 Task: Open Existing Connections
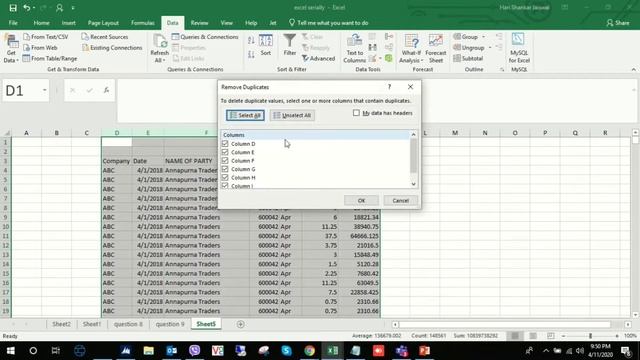[x=112, y=48]
